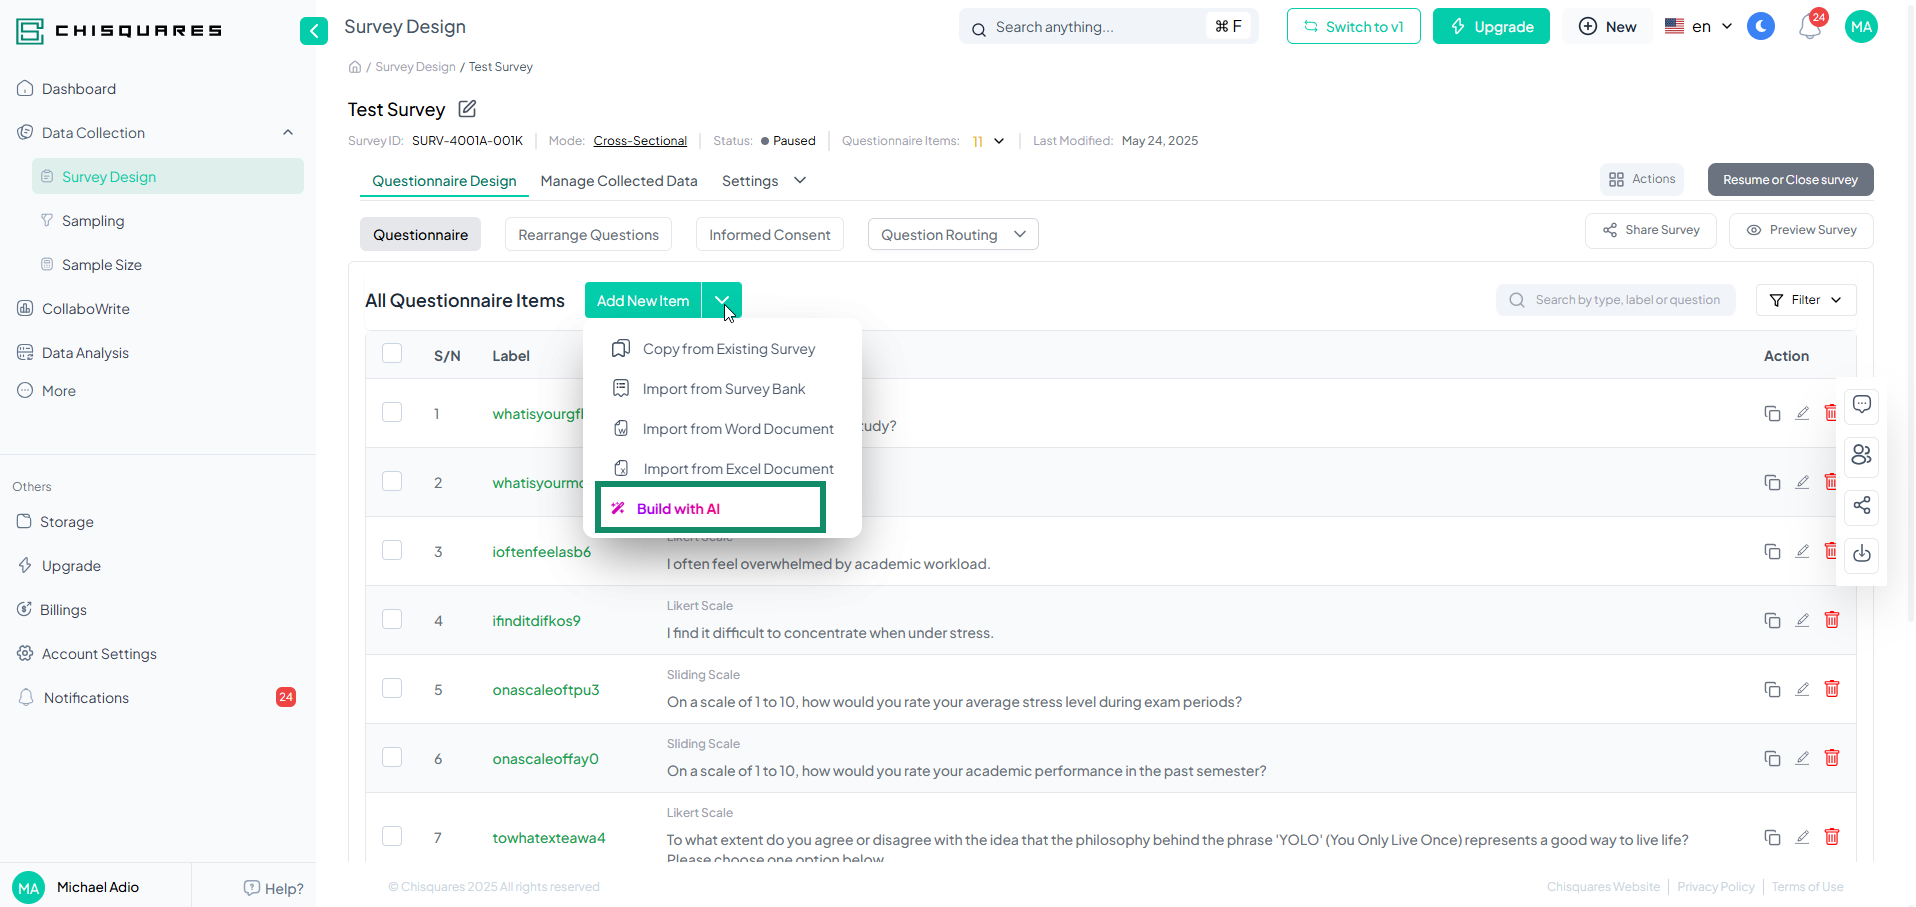Click the download icon in right side panel
Viewport: 1916px width, 907px height.
[1861, 554]
